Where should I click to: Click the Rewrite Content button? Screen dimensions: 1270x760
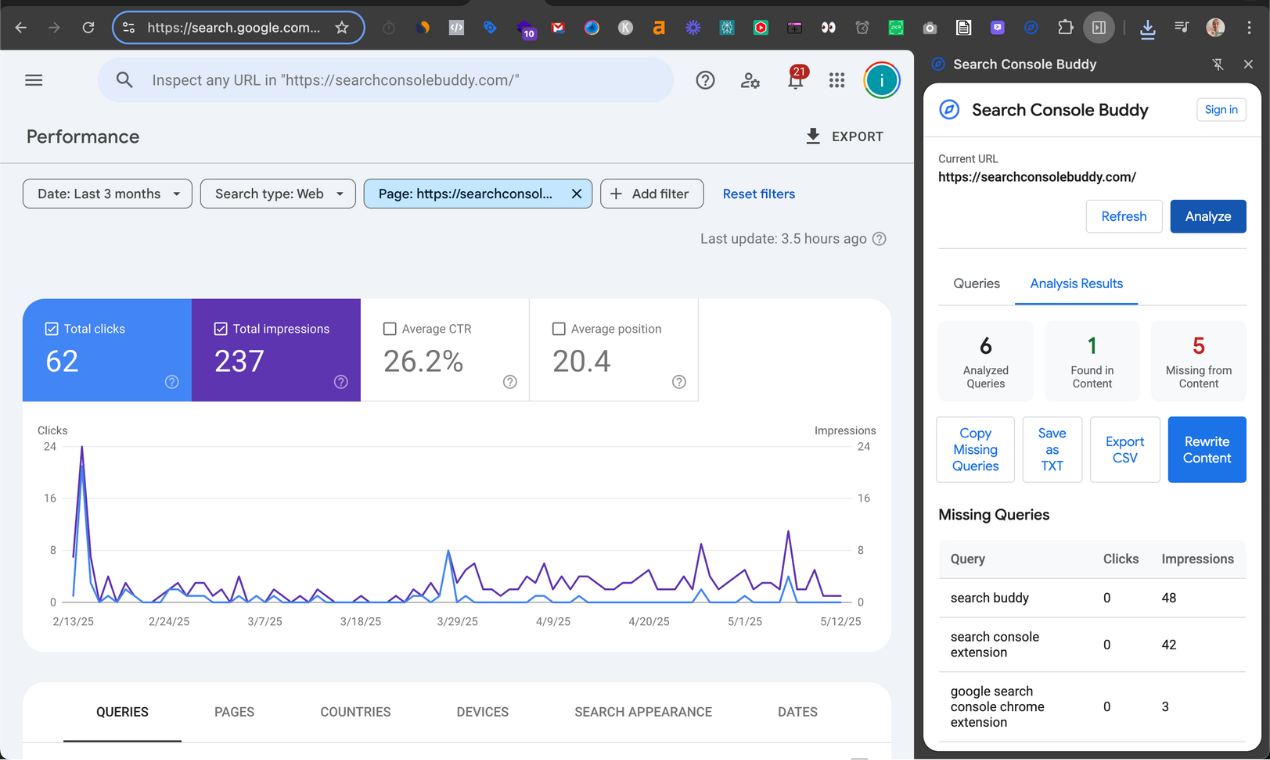(x=1206, y=450)
